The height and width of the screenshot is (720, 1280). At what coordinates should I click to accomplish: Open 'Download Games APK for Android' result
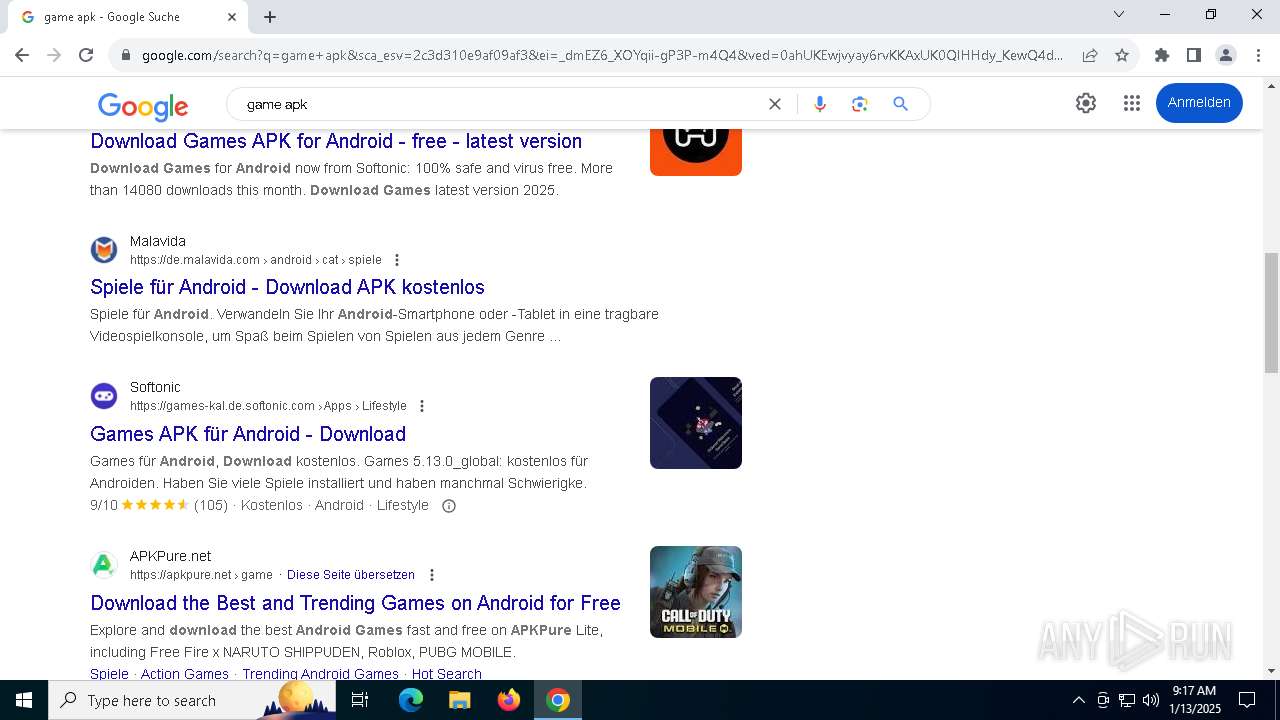336,141
